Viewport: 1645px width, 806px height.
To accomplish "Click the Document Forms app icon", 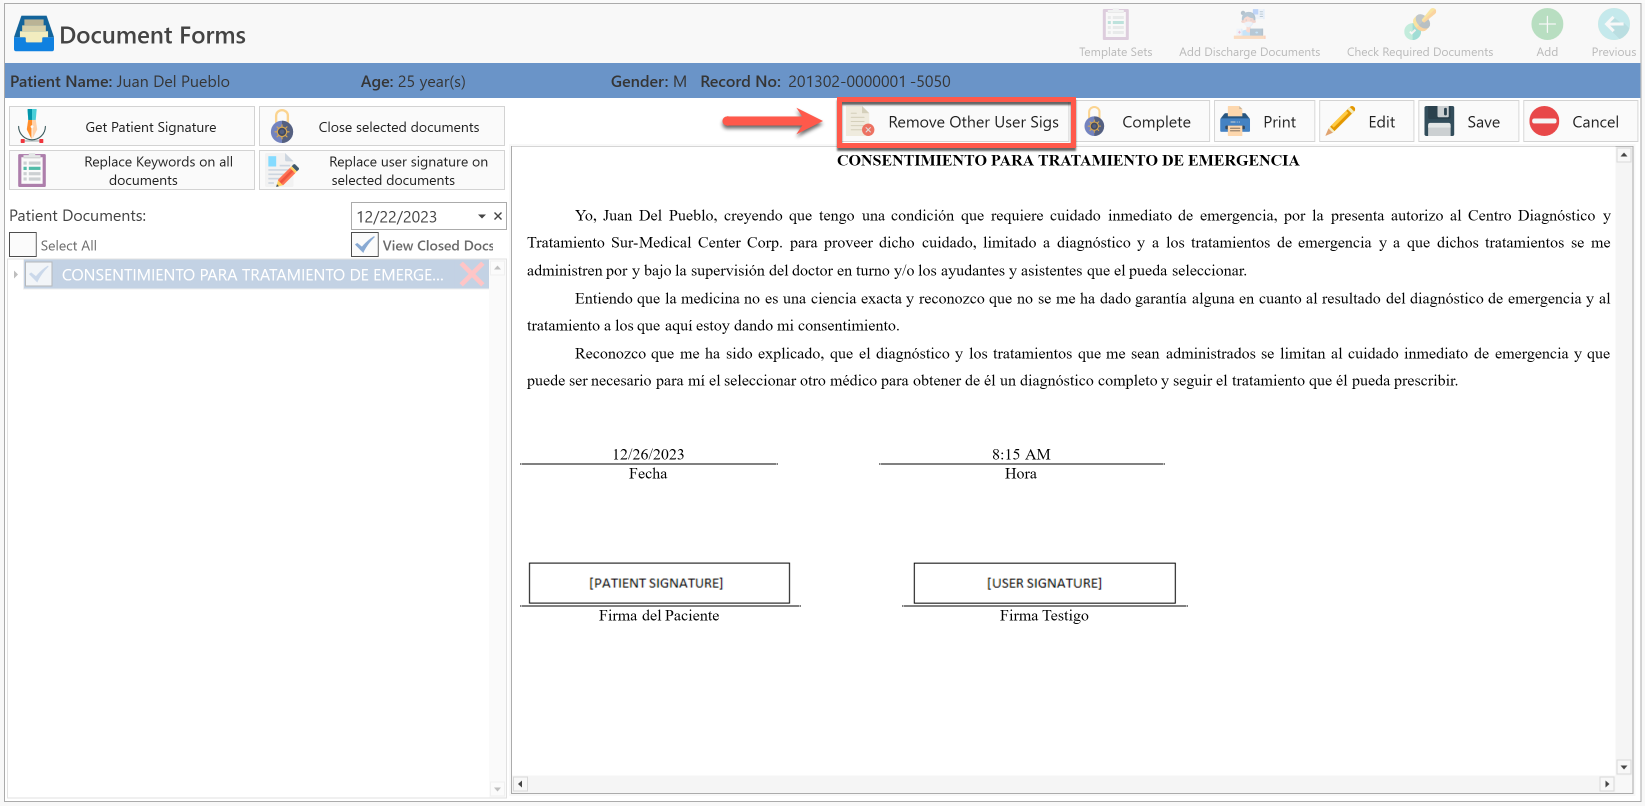I will [x=33, y=34].
